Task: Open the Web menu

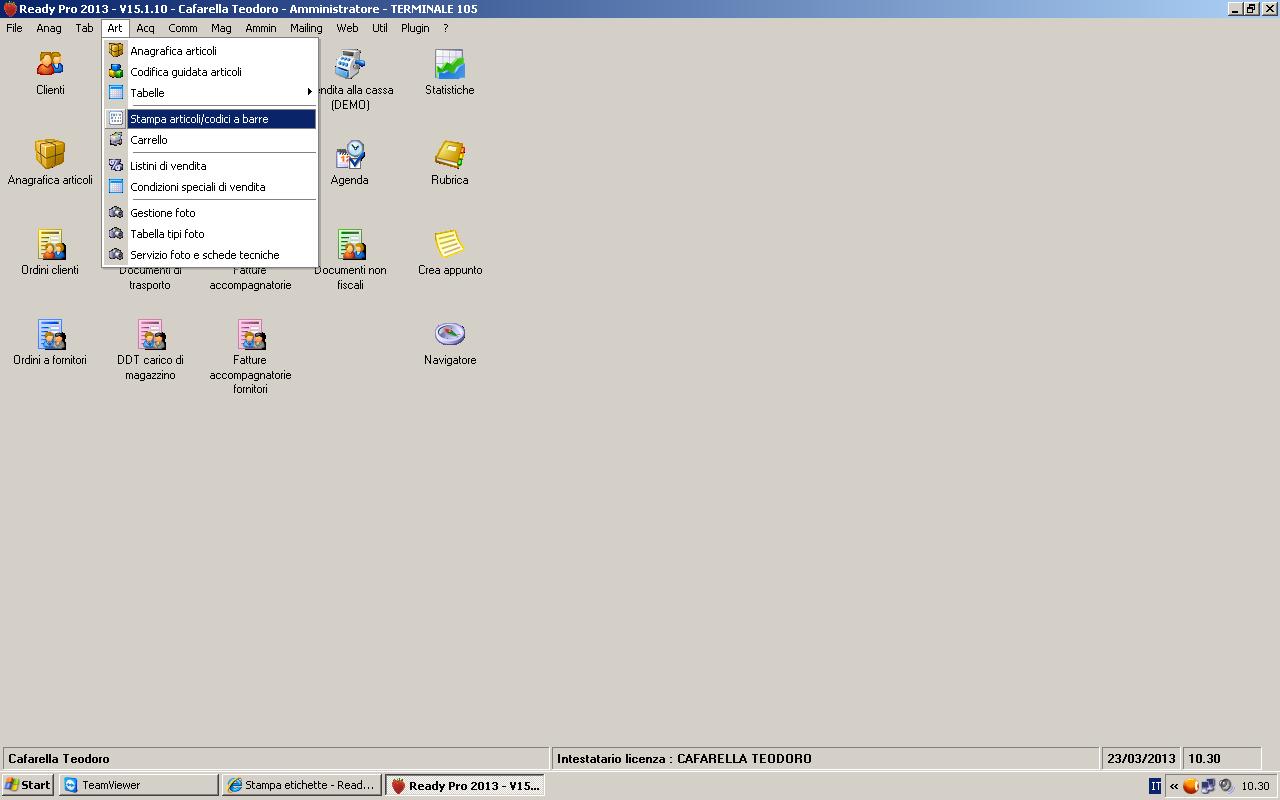Action: tap(347, 28)
